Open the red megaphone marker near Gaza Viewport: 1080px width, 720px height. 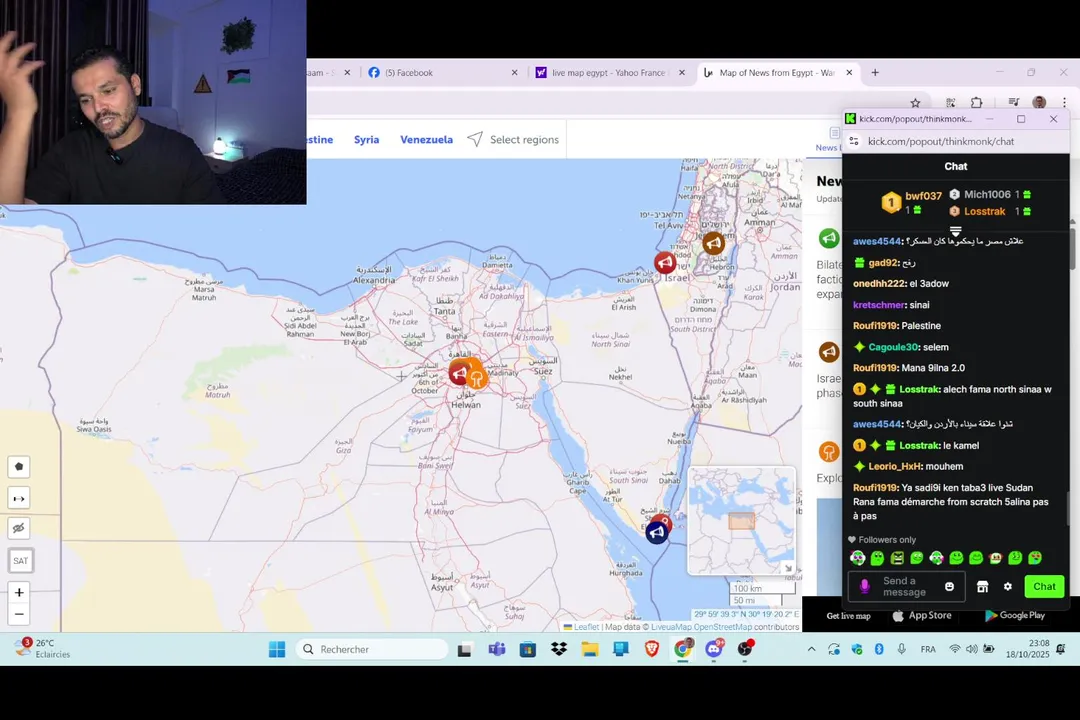(x=665, y=263)
